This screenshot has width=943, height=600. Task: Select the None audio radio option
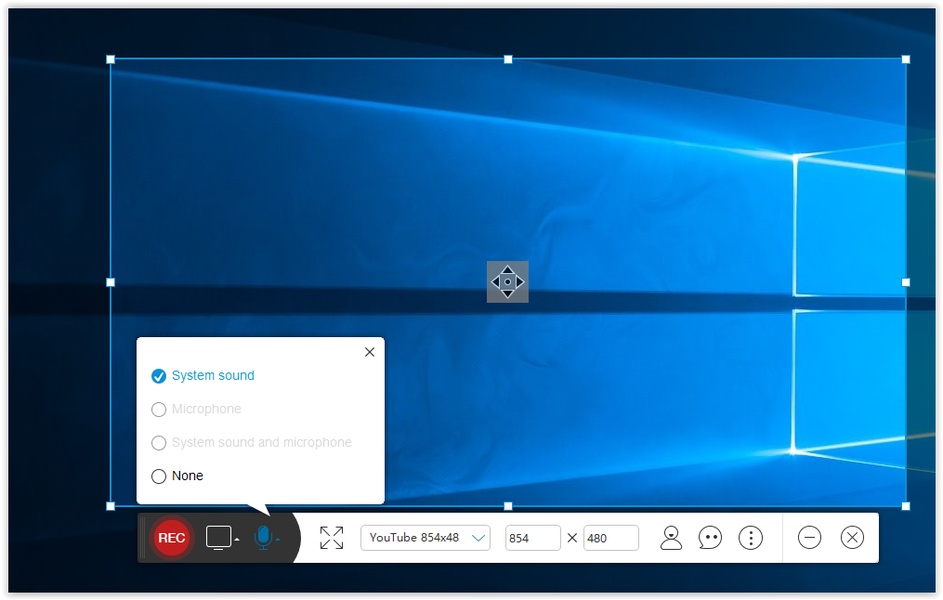[x=158, y=476]
